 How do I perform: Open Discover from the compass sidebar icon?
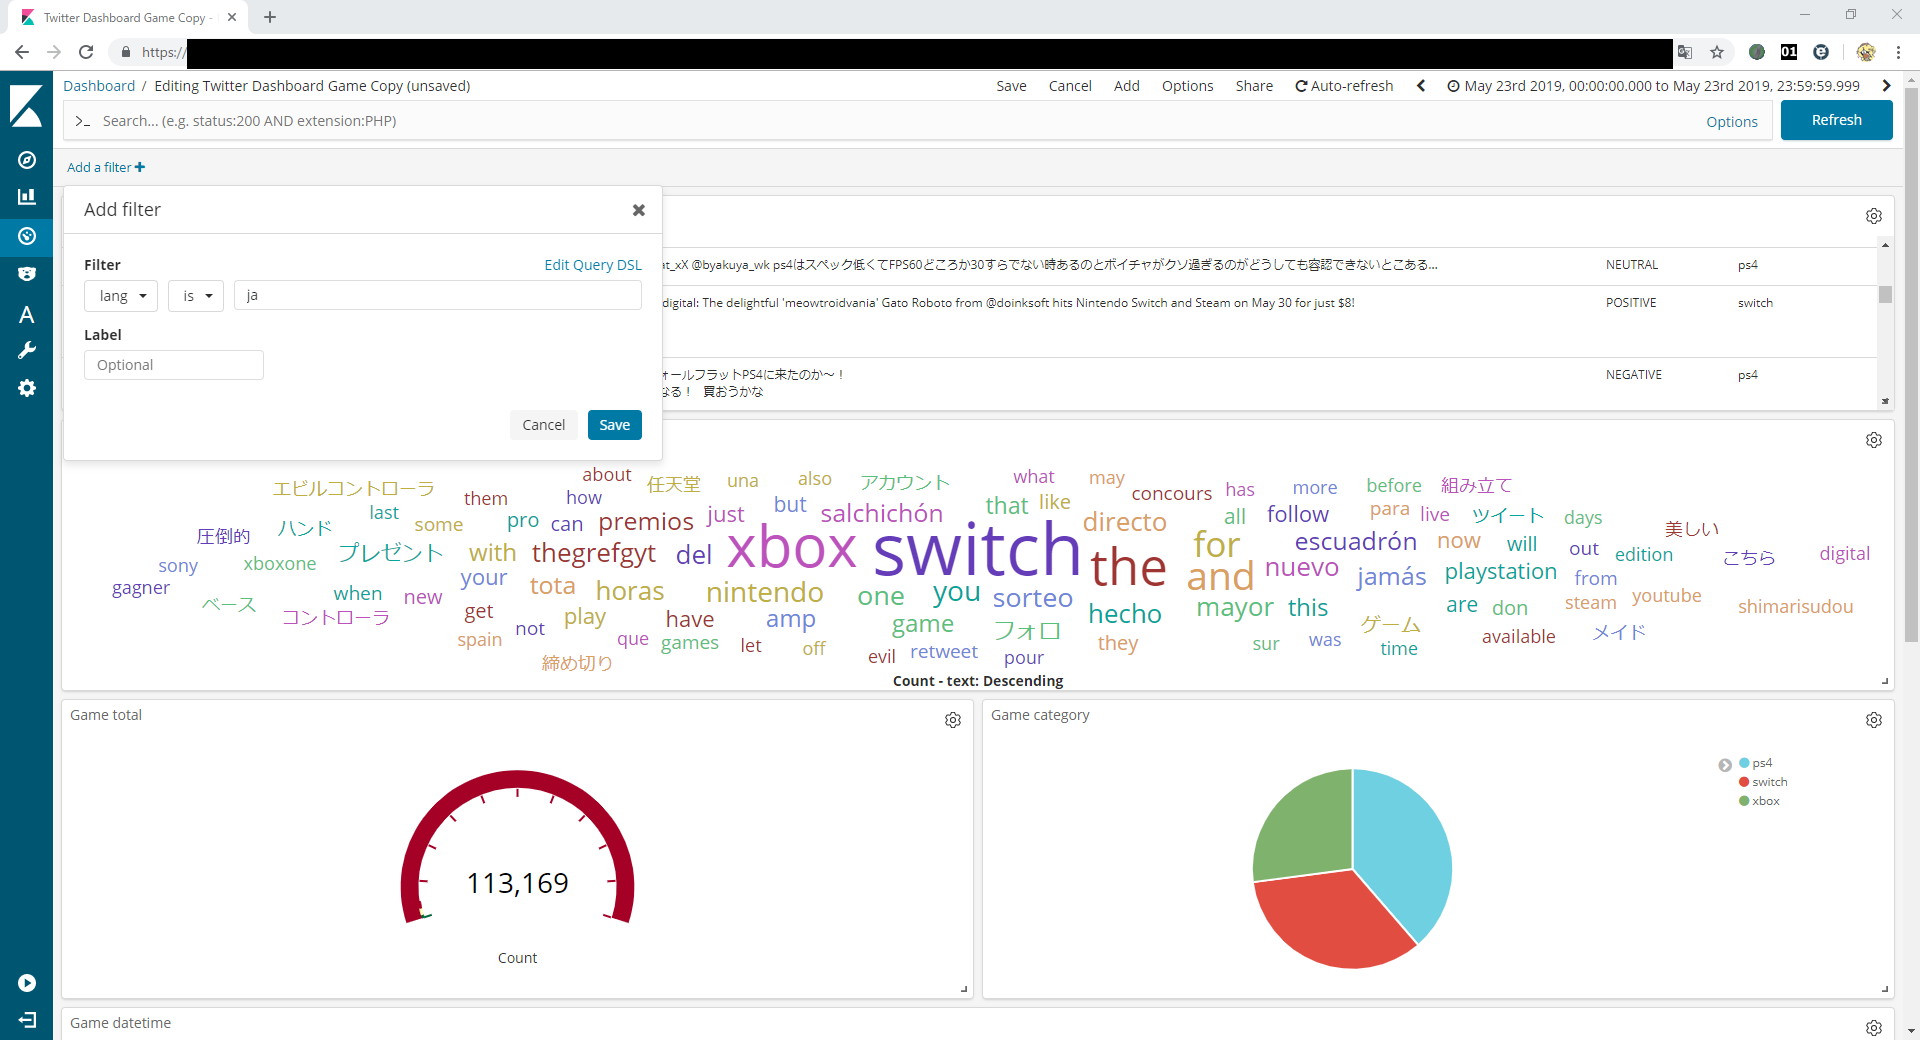(27, 160)
